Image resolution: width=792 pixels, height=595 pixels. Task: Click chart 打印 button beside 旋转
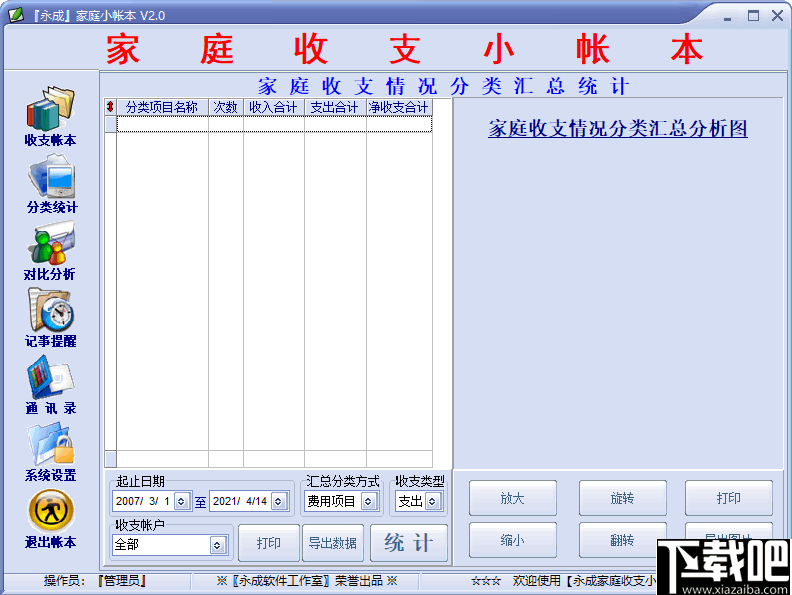click(728, 498)
